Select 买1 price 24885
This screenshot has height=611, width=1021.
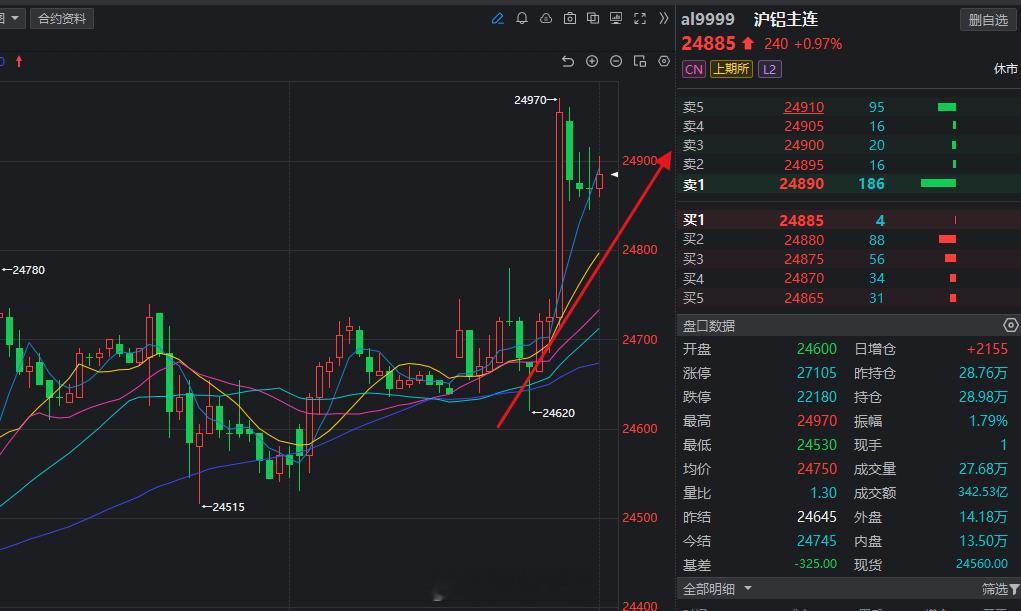coord(802,221)
